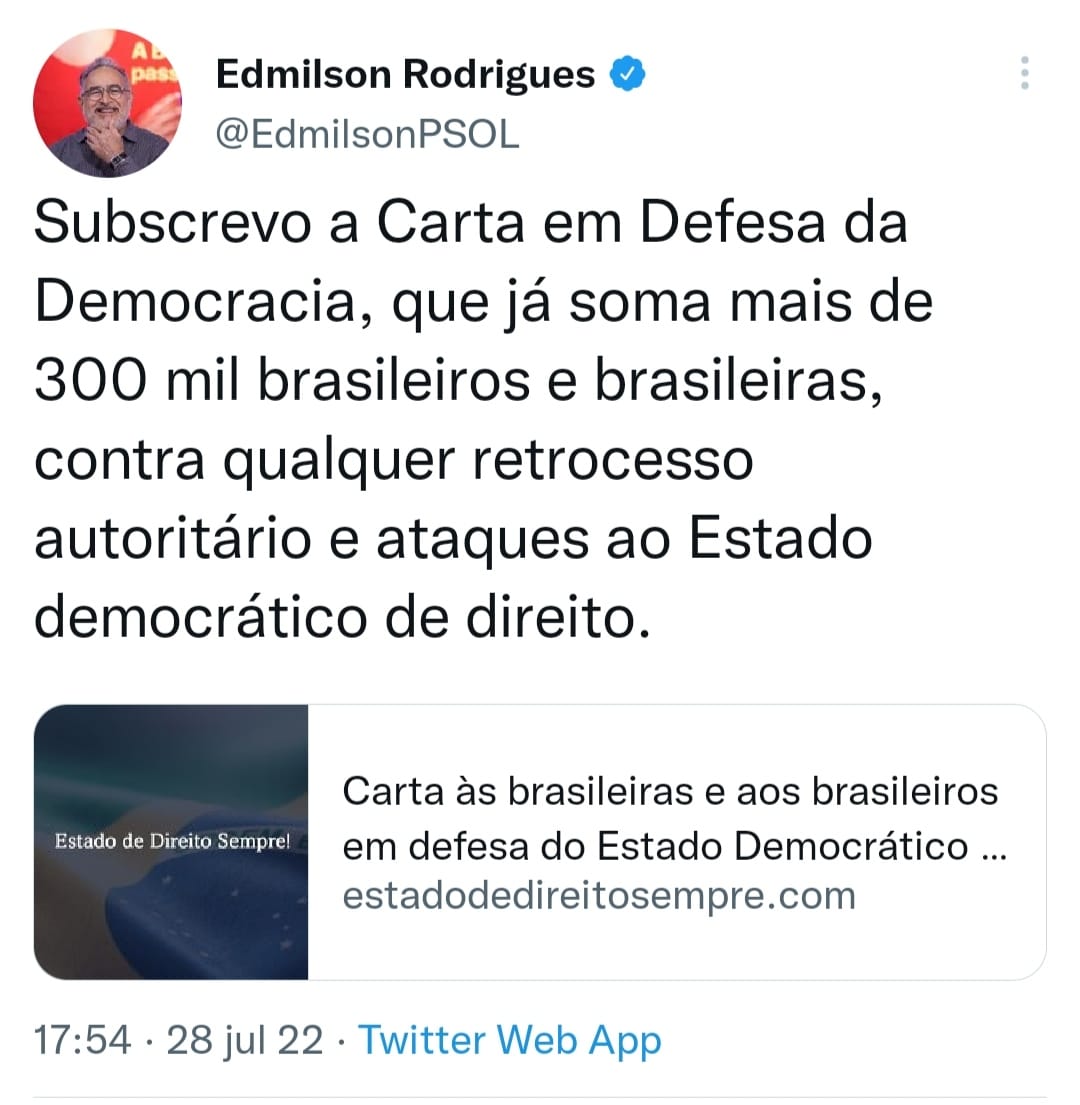This screenshot has width=1080, height=1105.
Task: Click the blue verified badge
Action: pos(626,73)
